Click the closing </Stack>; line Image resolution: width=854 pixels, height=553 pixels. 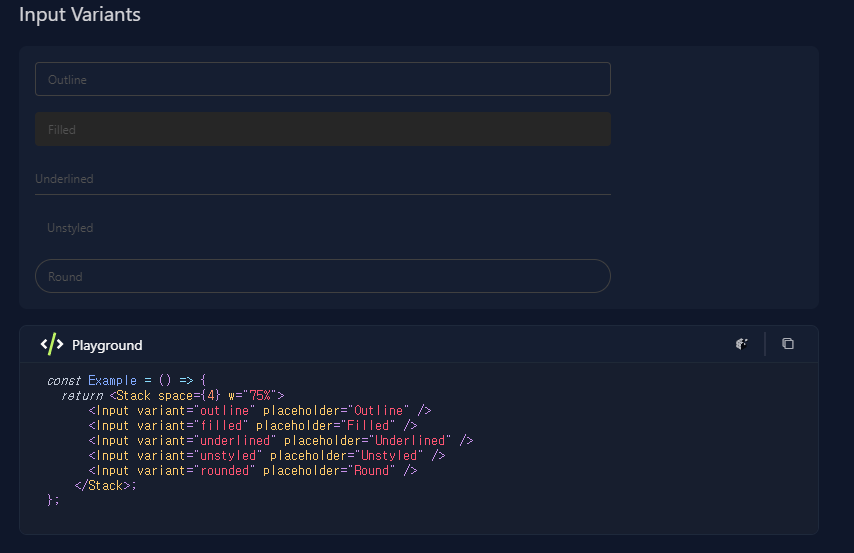coord(106,485)
